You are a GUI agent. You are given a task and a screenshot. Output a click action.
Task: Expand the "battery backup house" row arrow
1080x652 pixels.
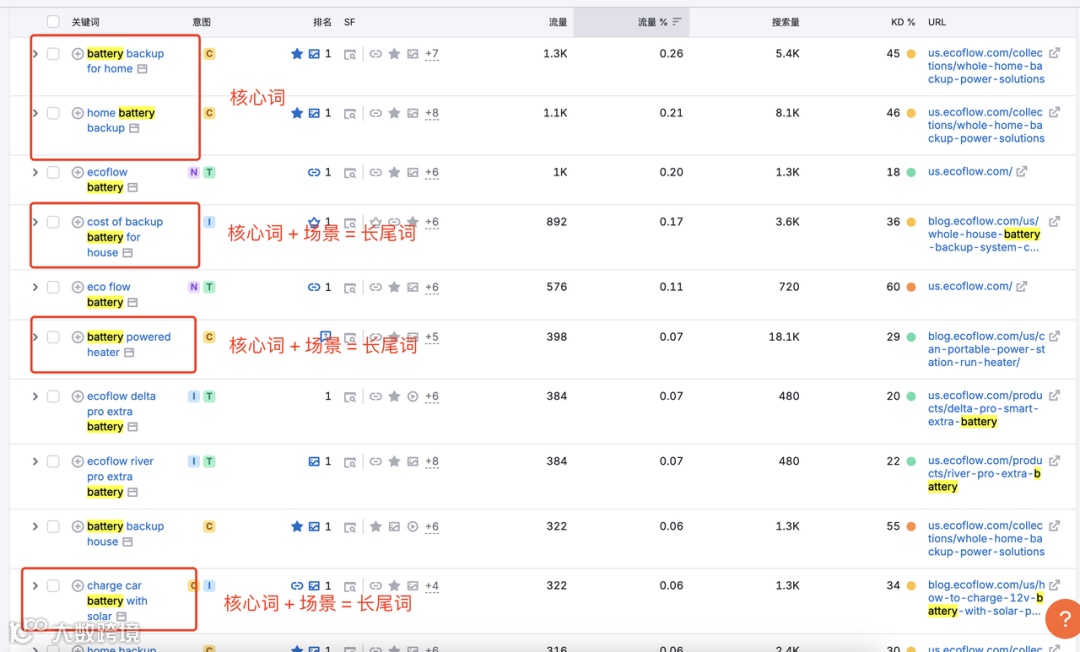[x=33, y=526]
